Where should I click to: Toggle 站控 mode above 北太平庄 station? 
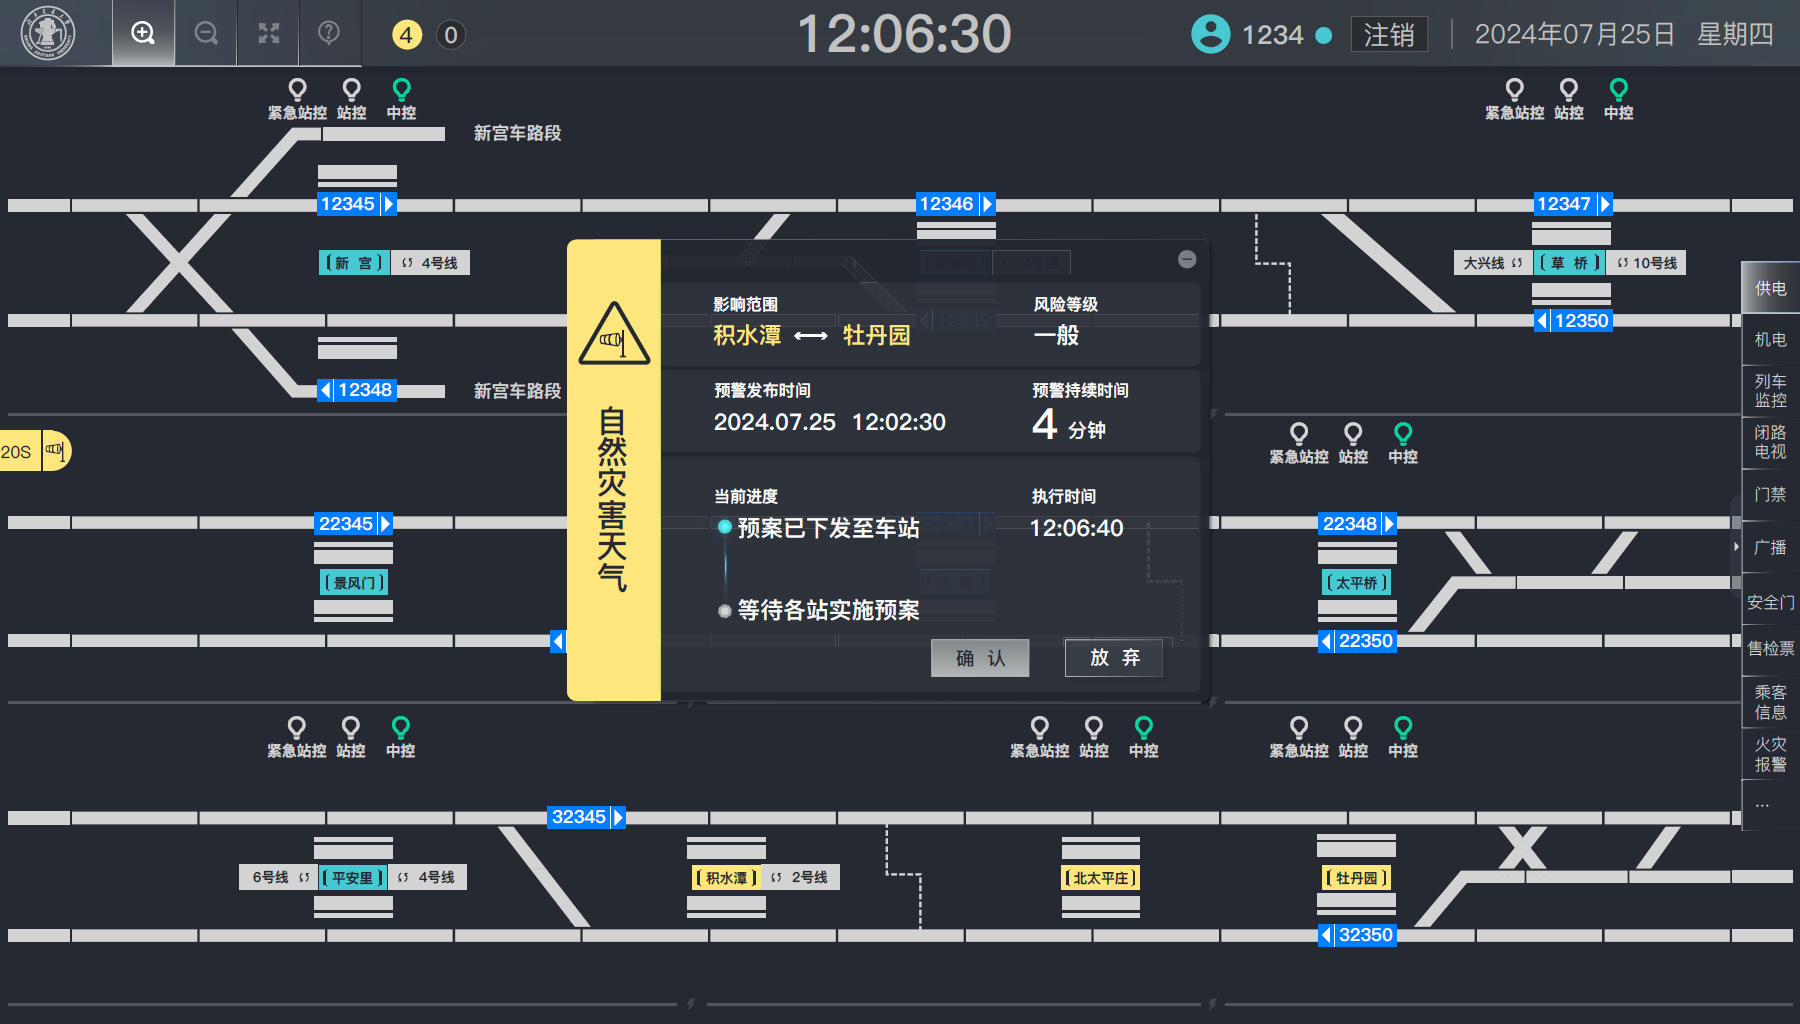pos(1093,737)
